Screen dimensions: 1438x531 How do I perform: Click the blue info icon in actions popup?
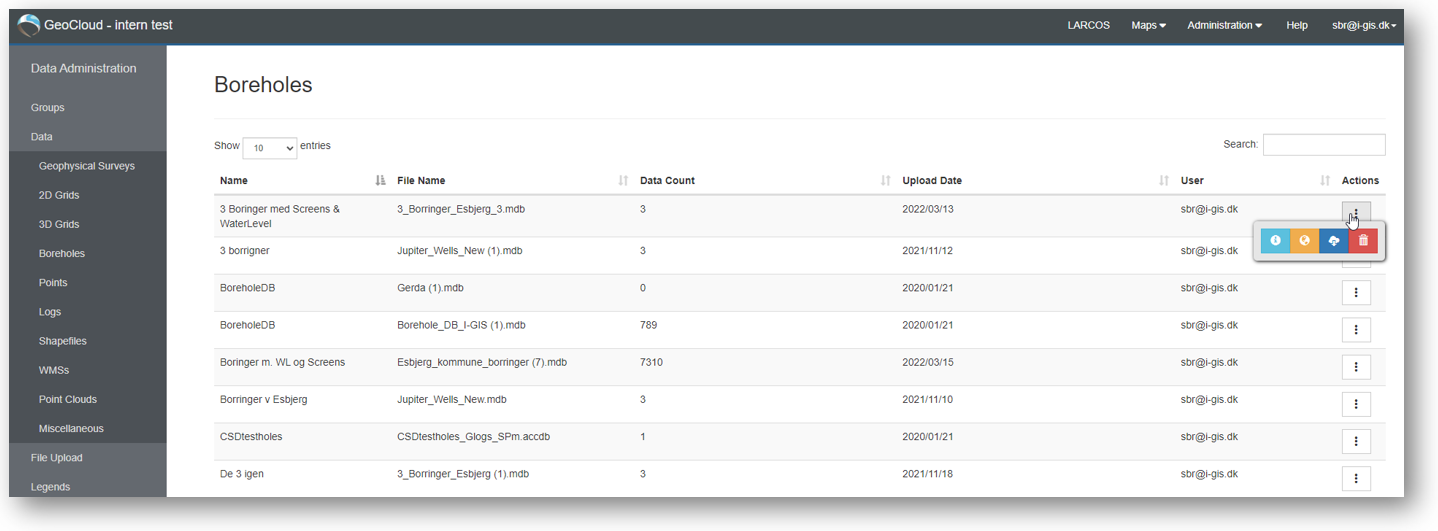click(1275, 241)
